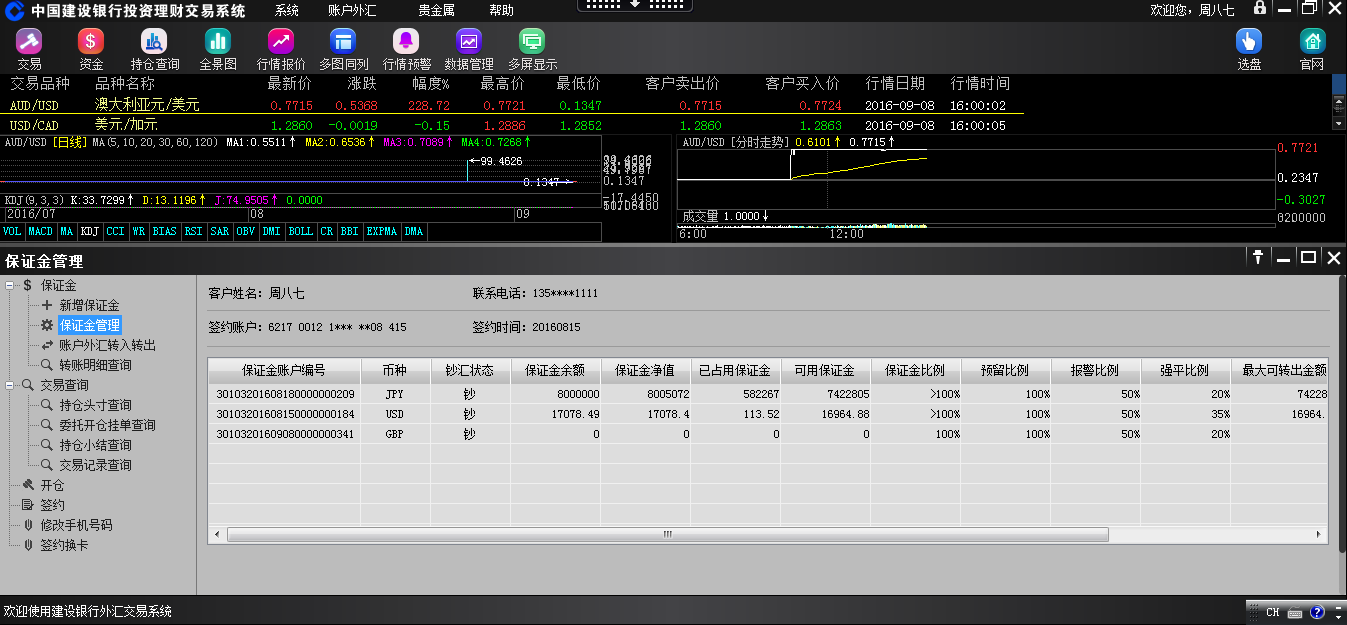The height and width of the screenshot is (625, 1347).
Task: Open the 账户外汇 menu
Action: pyautogui.click(x=352, y=10)
